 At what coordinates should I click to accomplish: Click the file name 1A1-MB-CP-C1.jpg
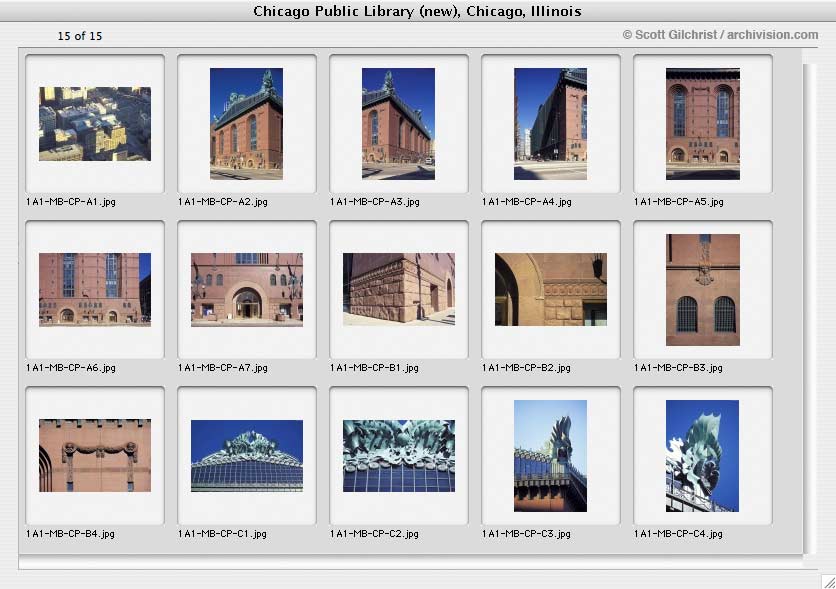click(222, 534)
